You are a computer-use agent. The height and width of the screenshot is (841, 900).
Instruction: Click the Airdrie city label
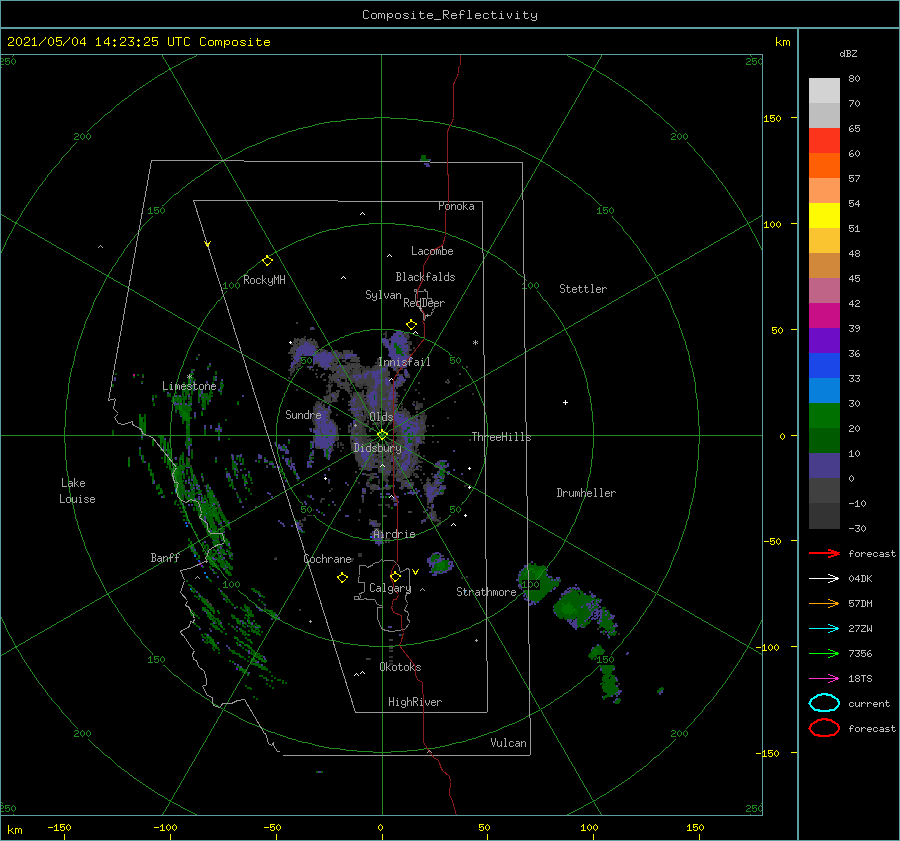[394, 534]
